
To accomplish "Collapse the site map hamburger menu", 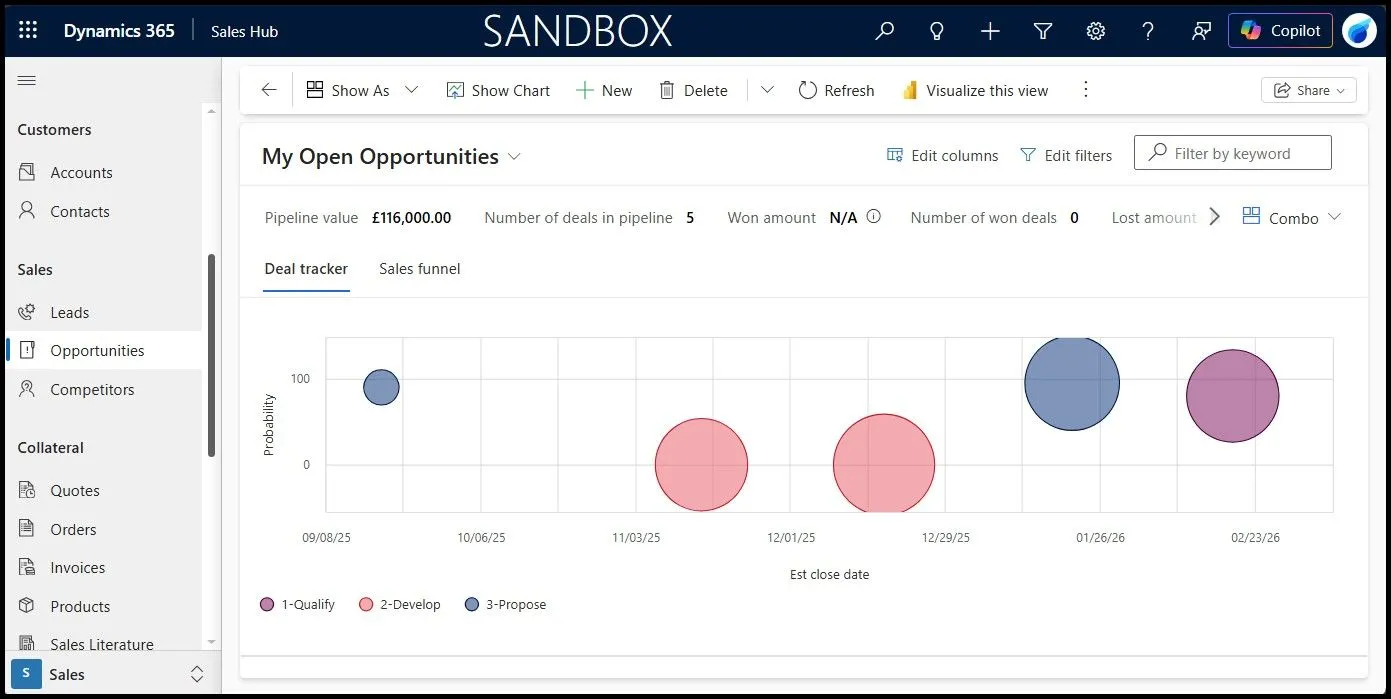I will [27, 81].
